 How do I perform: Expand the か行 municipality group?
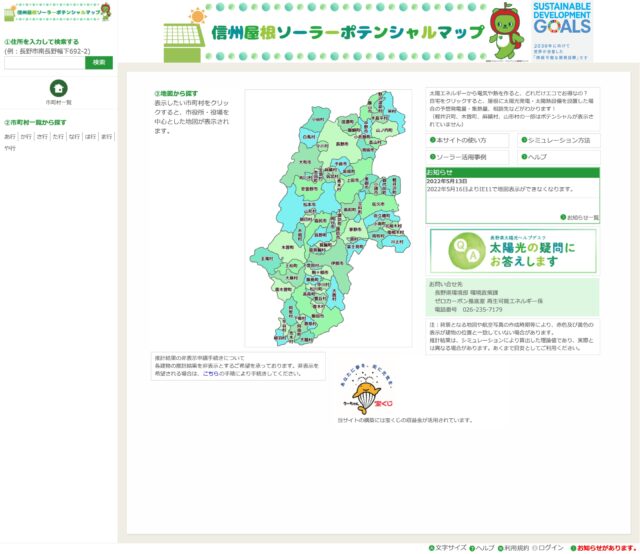pyautogui.click(x=26, y=136)
